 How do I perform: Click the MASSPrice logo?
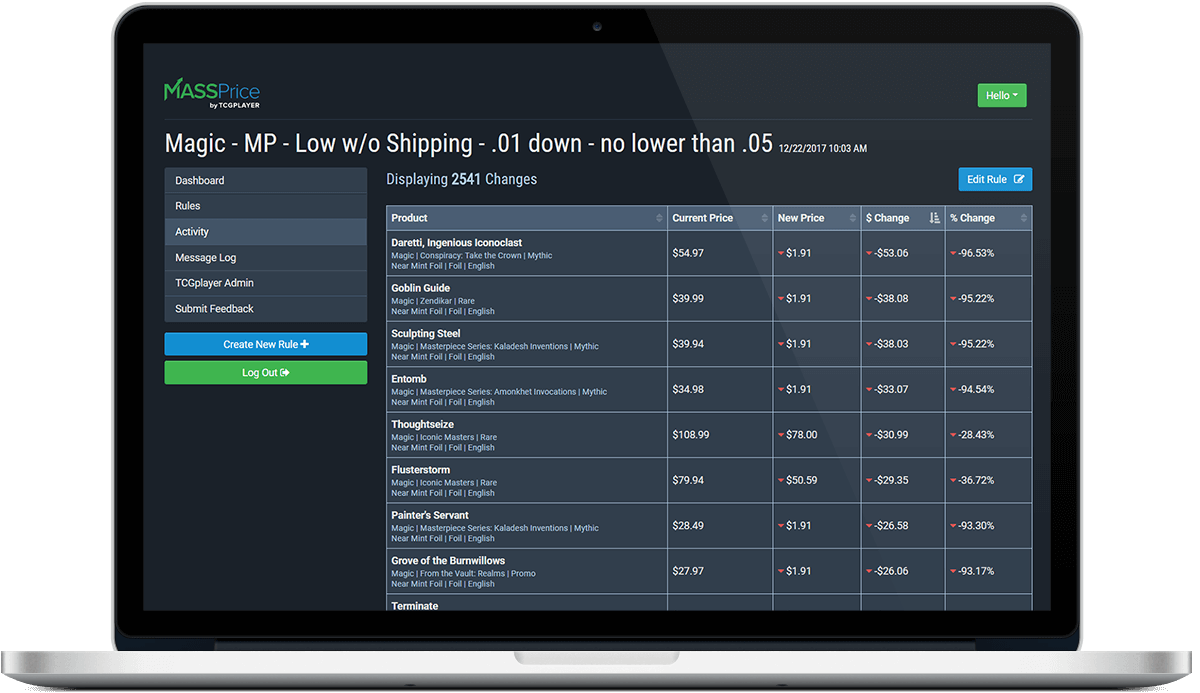coord(212,93)
